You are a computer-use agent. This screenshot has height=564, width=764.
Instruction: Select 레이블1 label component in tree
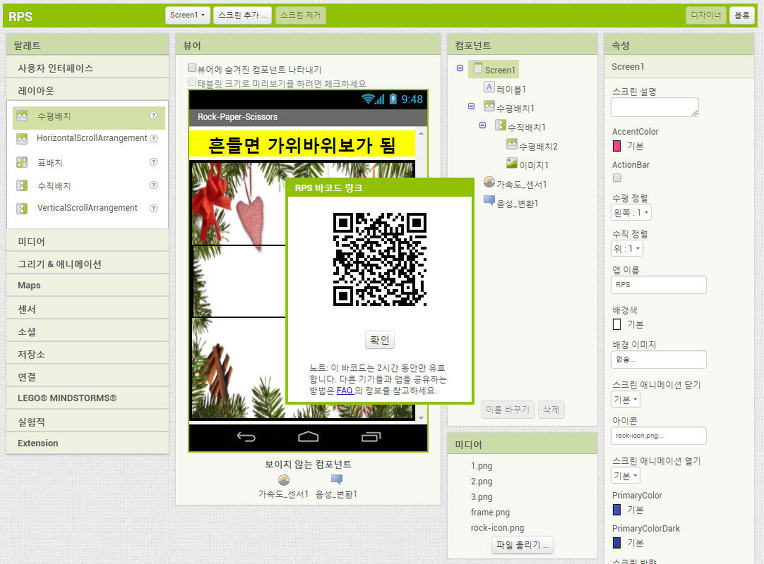(x=505, y=89)
